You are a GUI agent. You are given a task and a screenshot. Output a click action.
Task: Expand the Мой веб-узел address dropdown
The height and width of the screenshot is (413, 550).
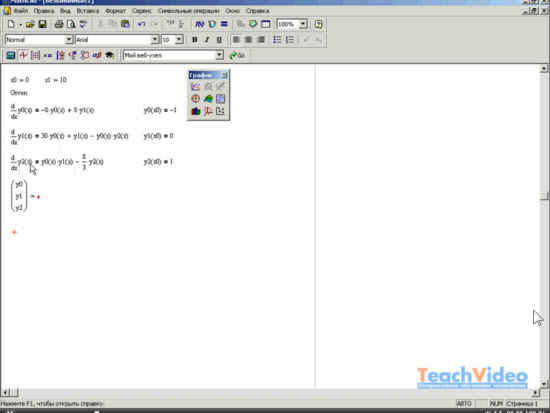219,55
